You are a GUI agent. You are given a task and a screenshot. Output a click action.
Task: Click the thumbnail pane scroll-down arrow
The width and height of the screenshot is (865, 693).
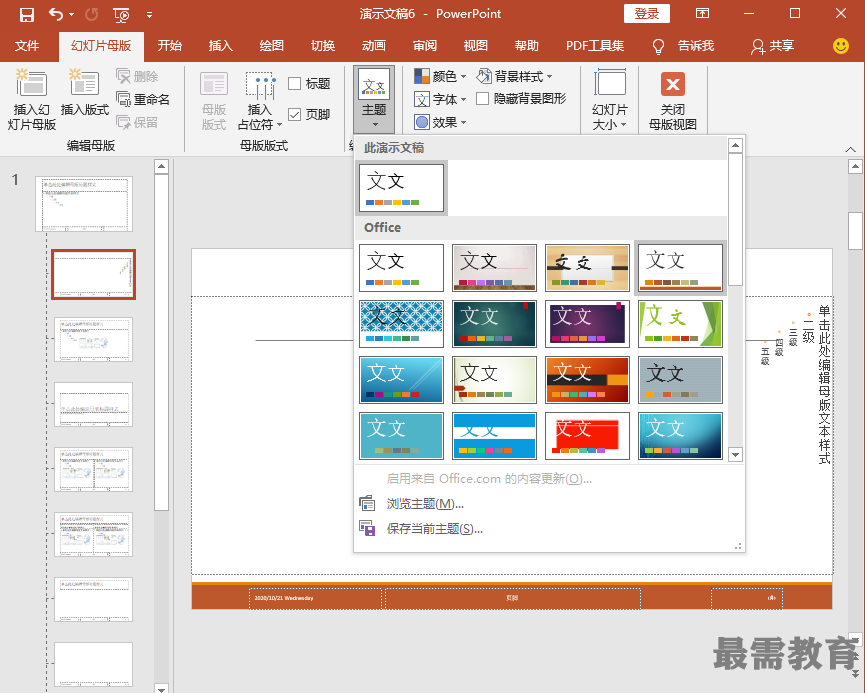click(161, 688)
